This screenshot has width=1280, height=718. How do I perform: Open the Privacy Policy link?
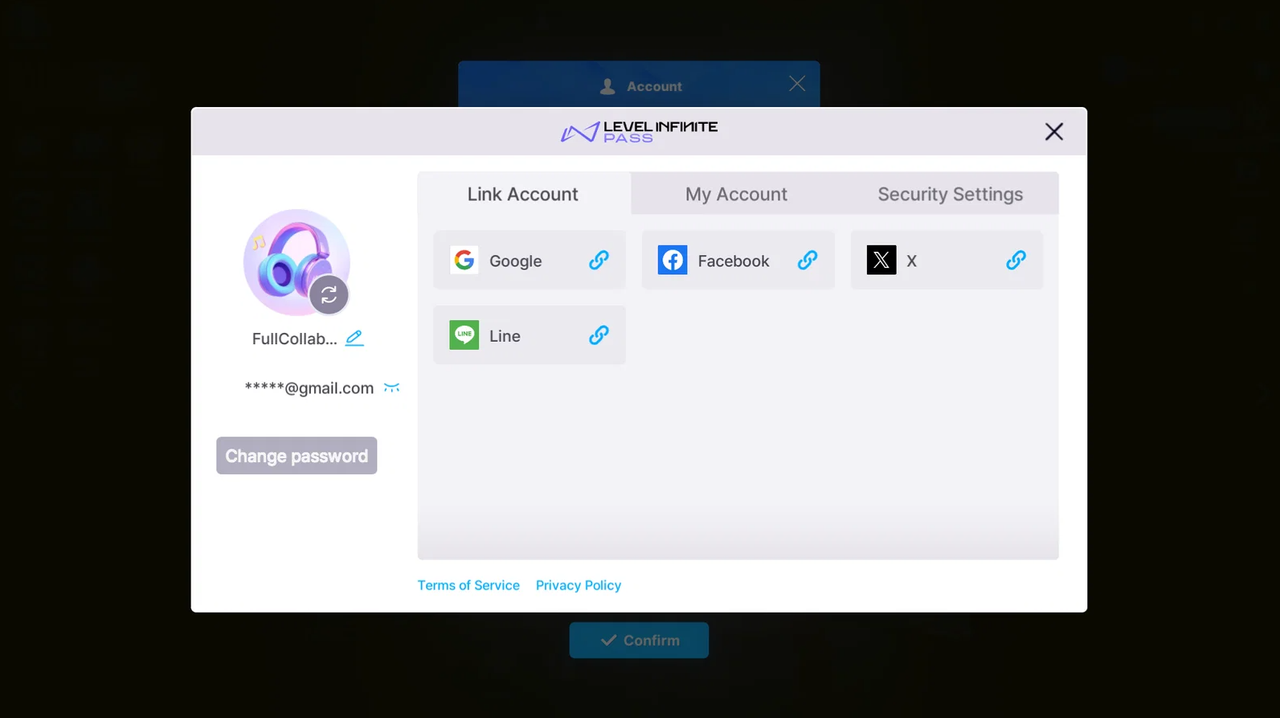click(x=578, y=585)
